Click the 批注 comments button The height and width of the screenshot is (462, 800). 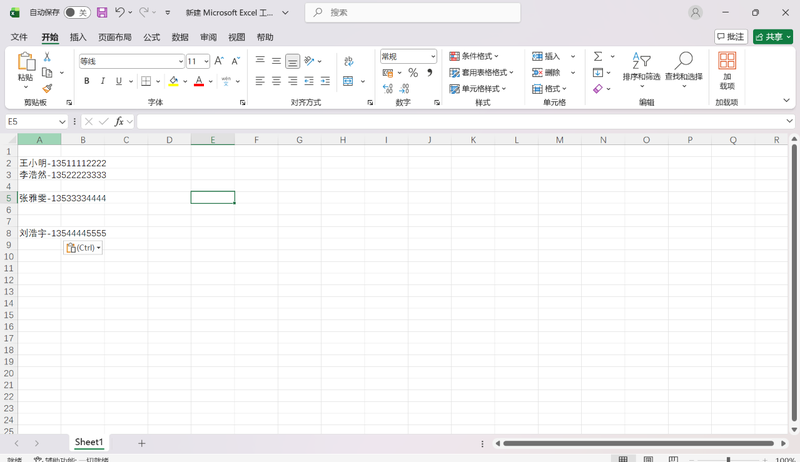tap(731, 37)
